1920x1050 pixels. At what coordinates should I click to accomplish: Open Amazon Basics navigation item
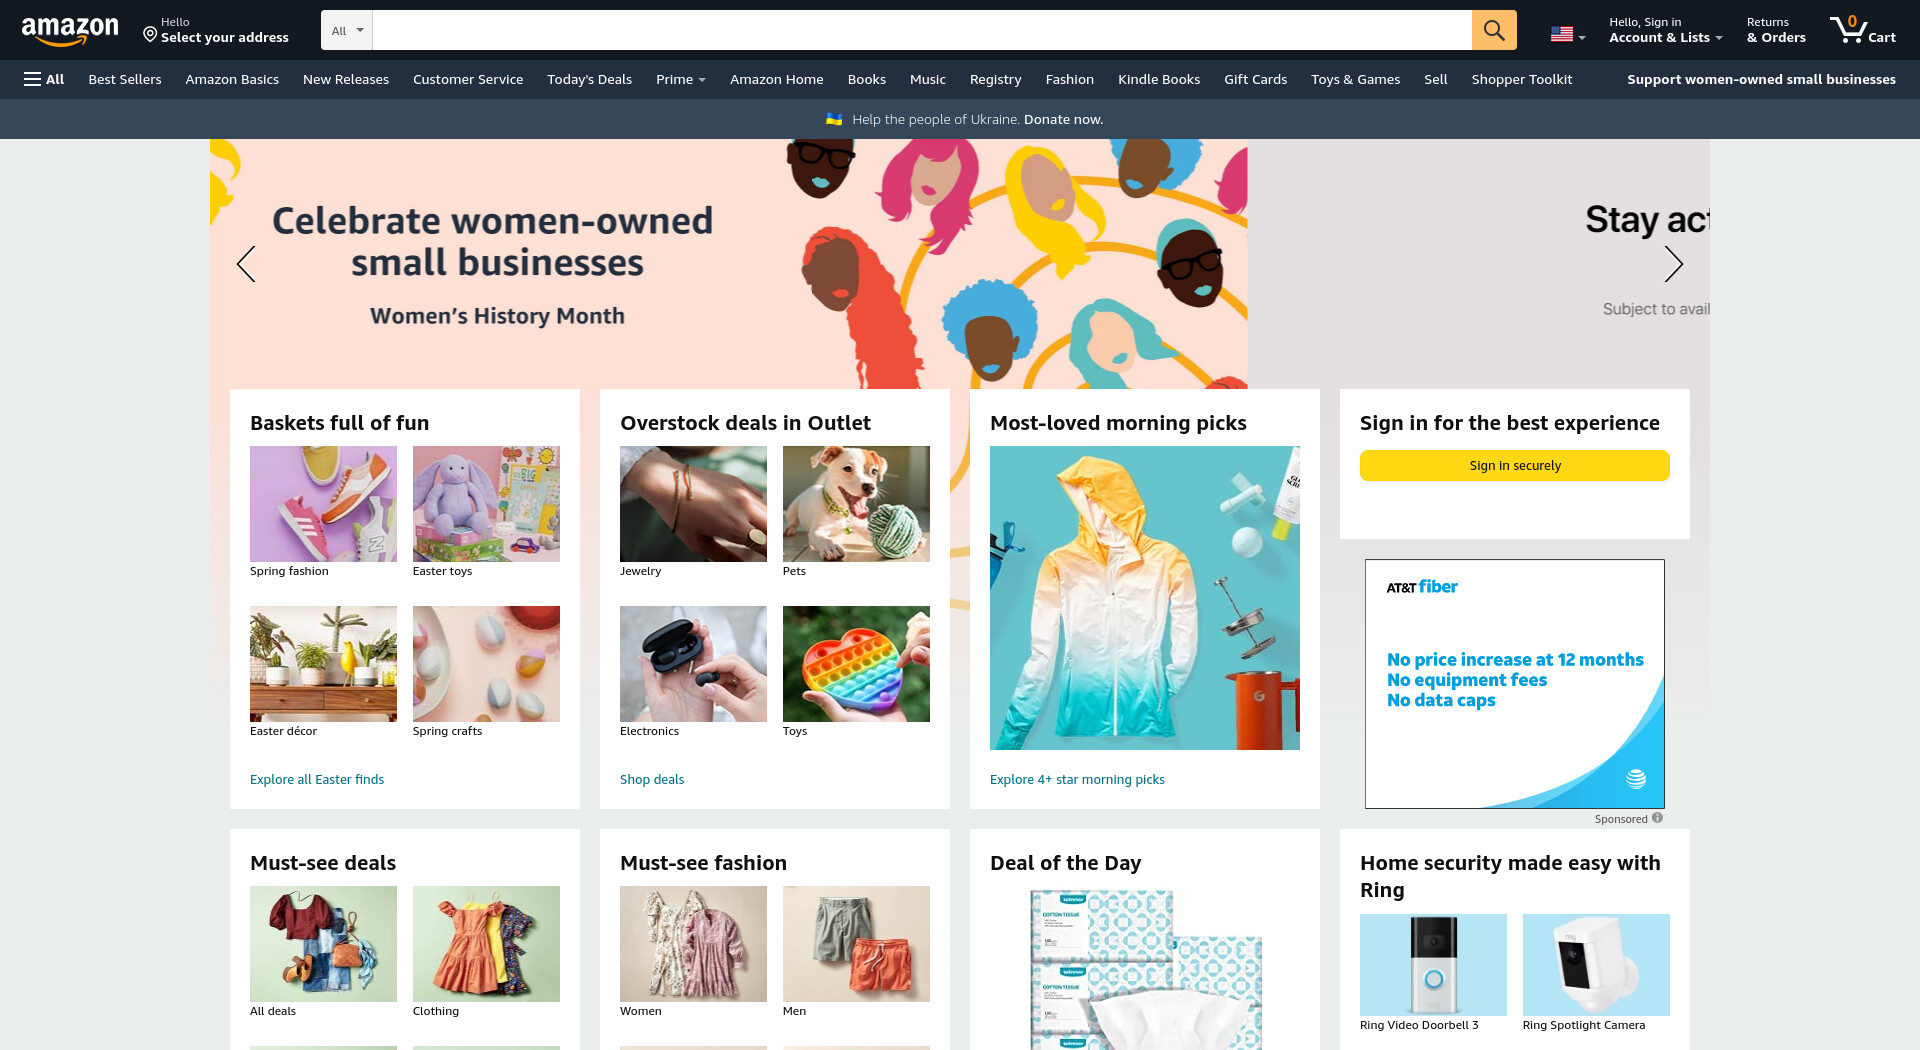click(232, 79)
